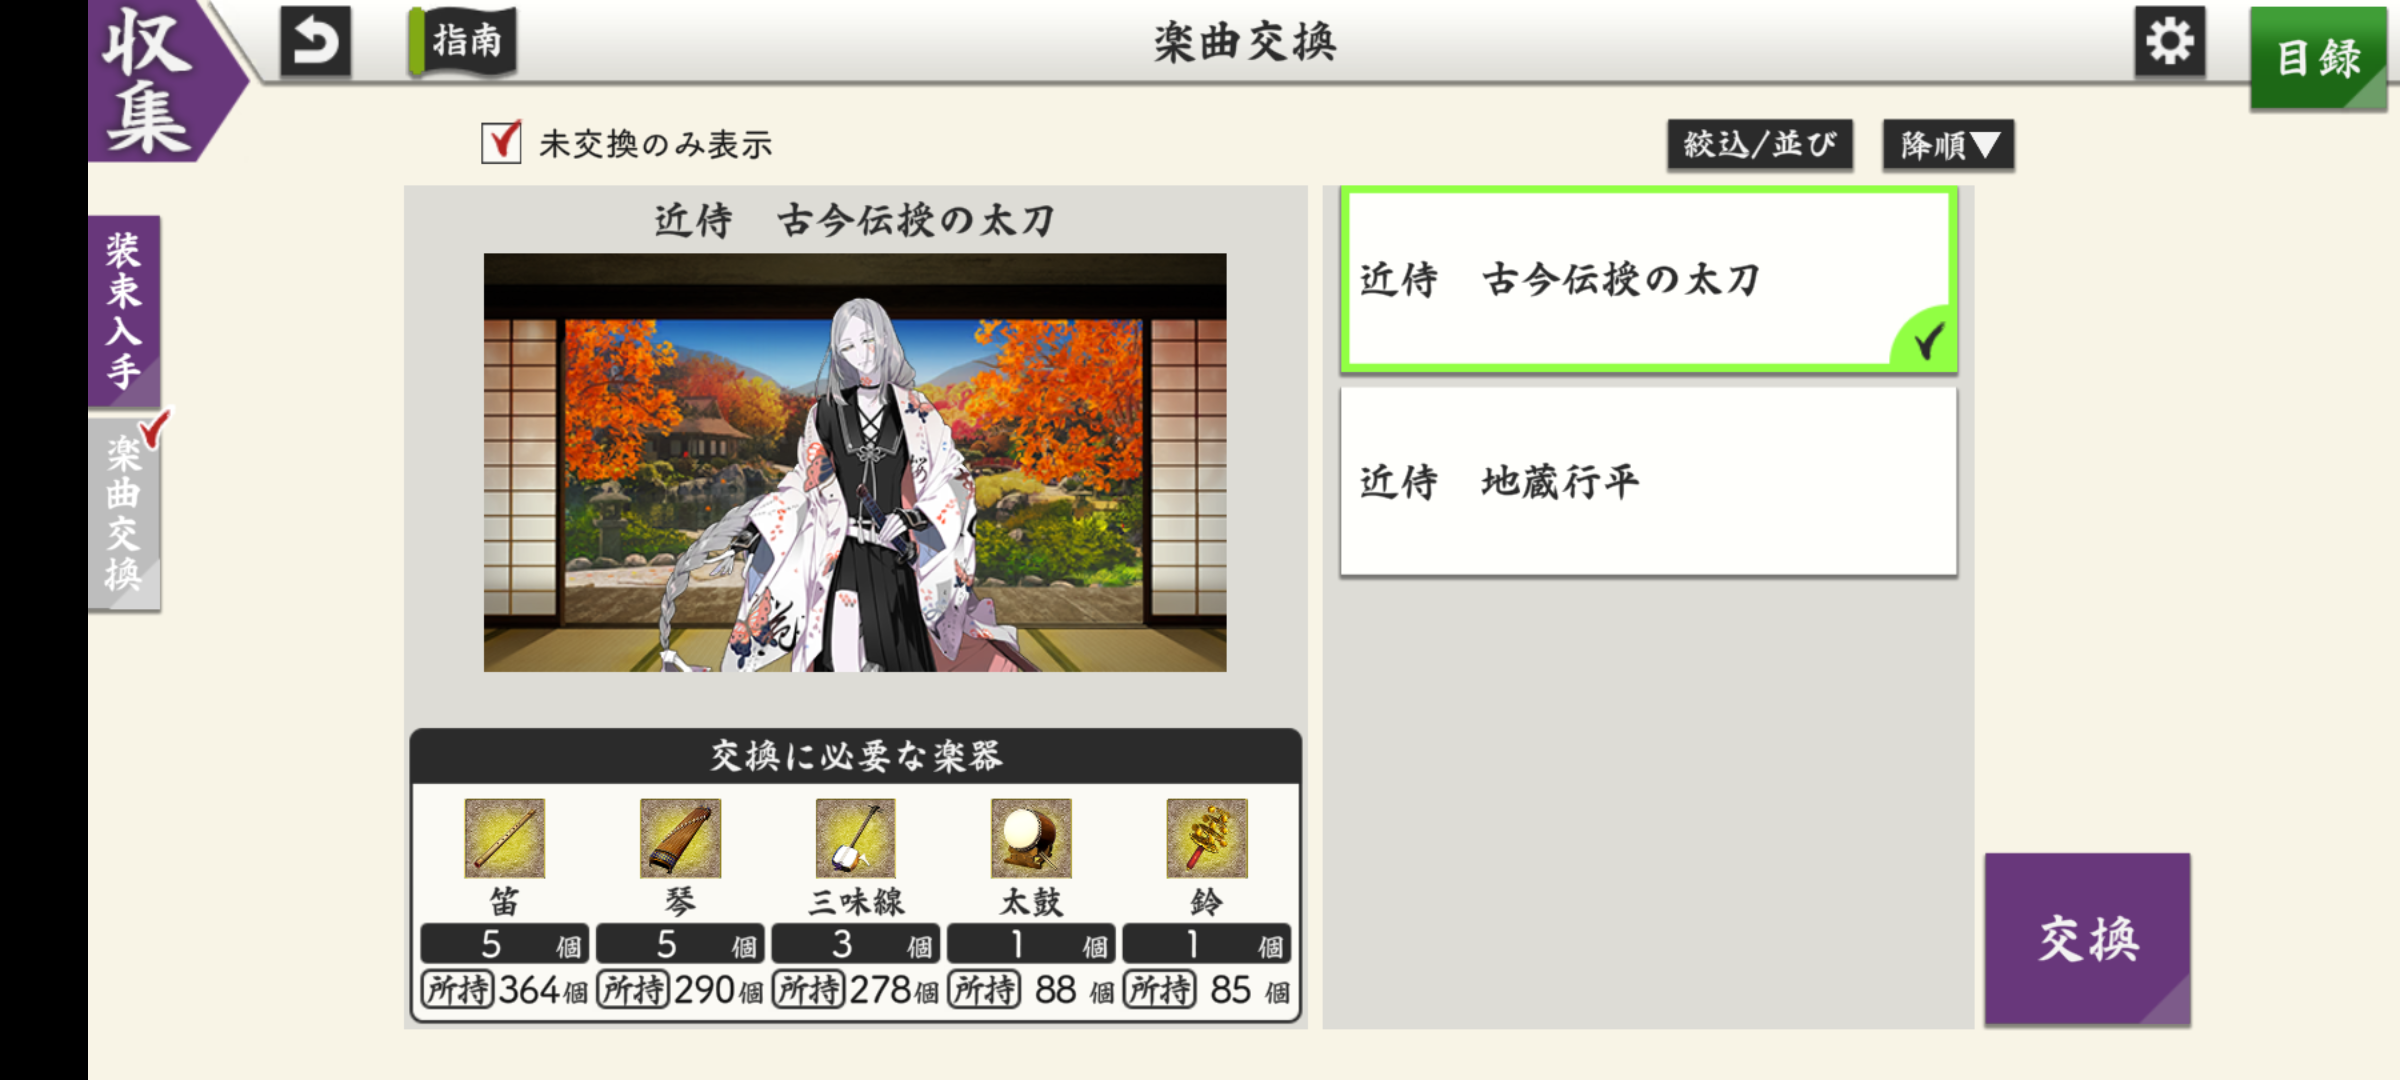
Task: Click the purple 交換 exchange button
Action: tap(2087, 939)
